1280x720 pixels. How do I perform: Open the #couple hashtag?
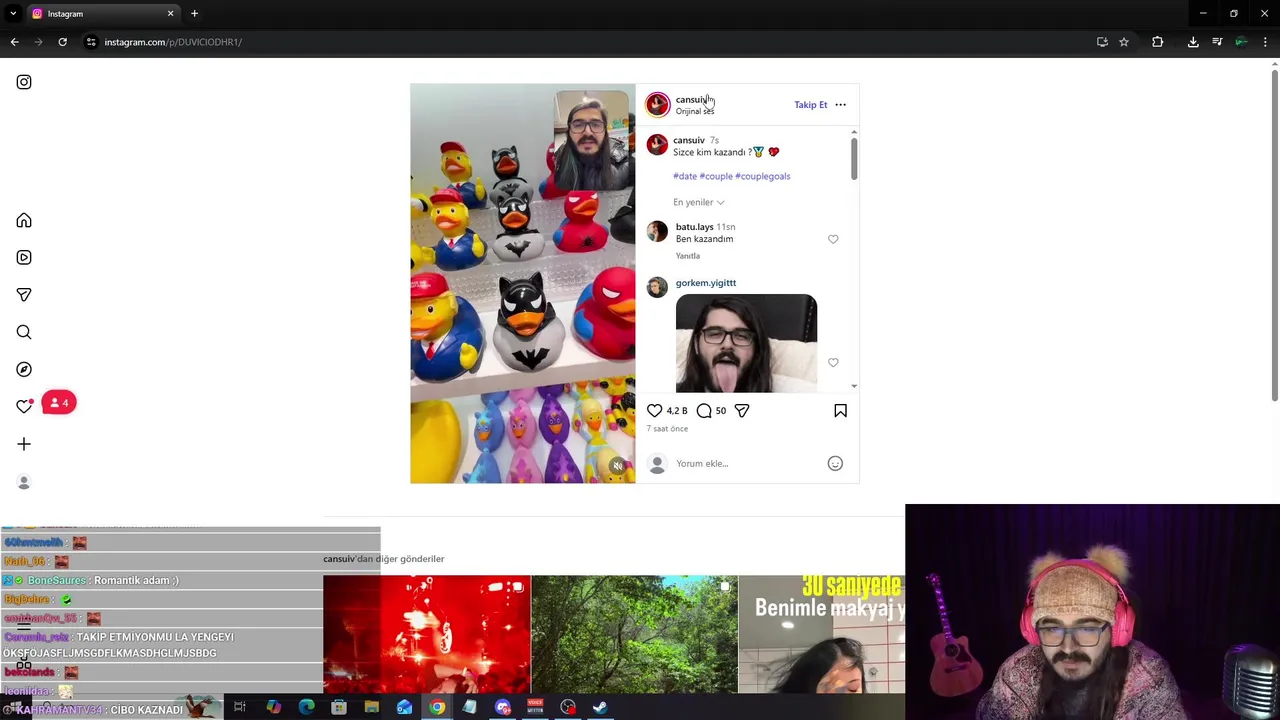[716, 176]
